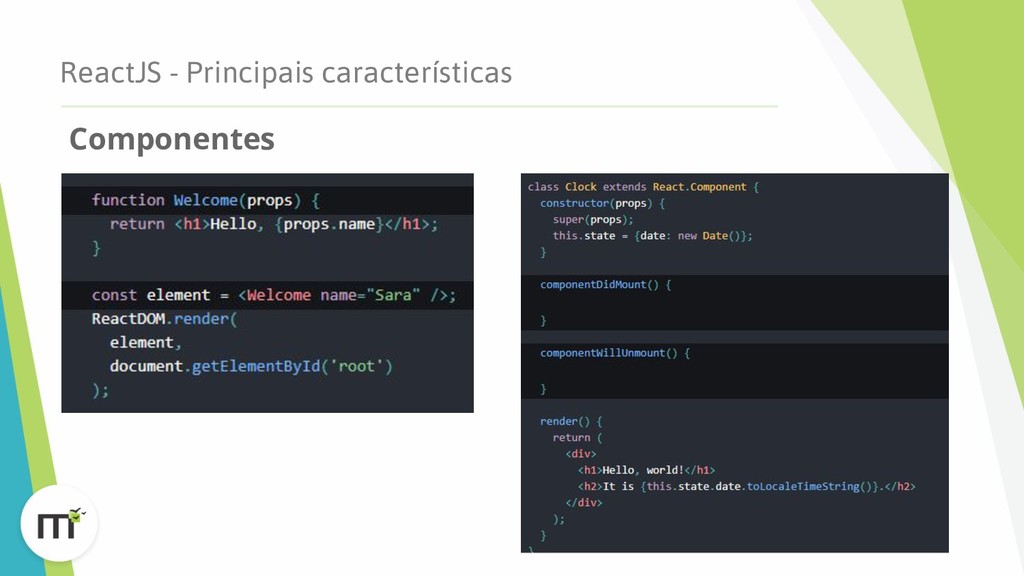Image resolution: width=1024 pixels, height=576 pixels.
Task: Click the round logo icon on the slide
Action: [59, 523]
